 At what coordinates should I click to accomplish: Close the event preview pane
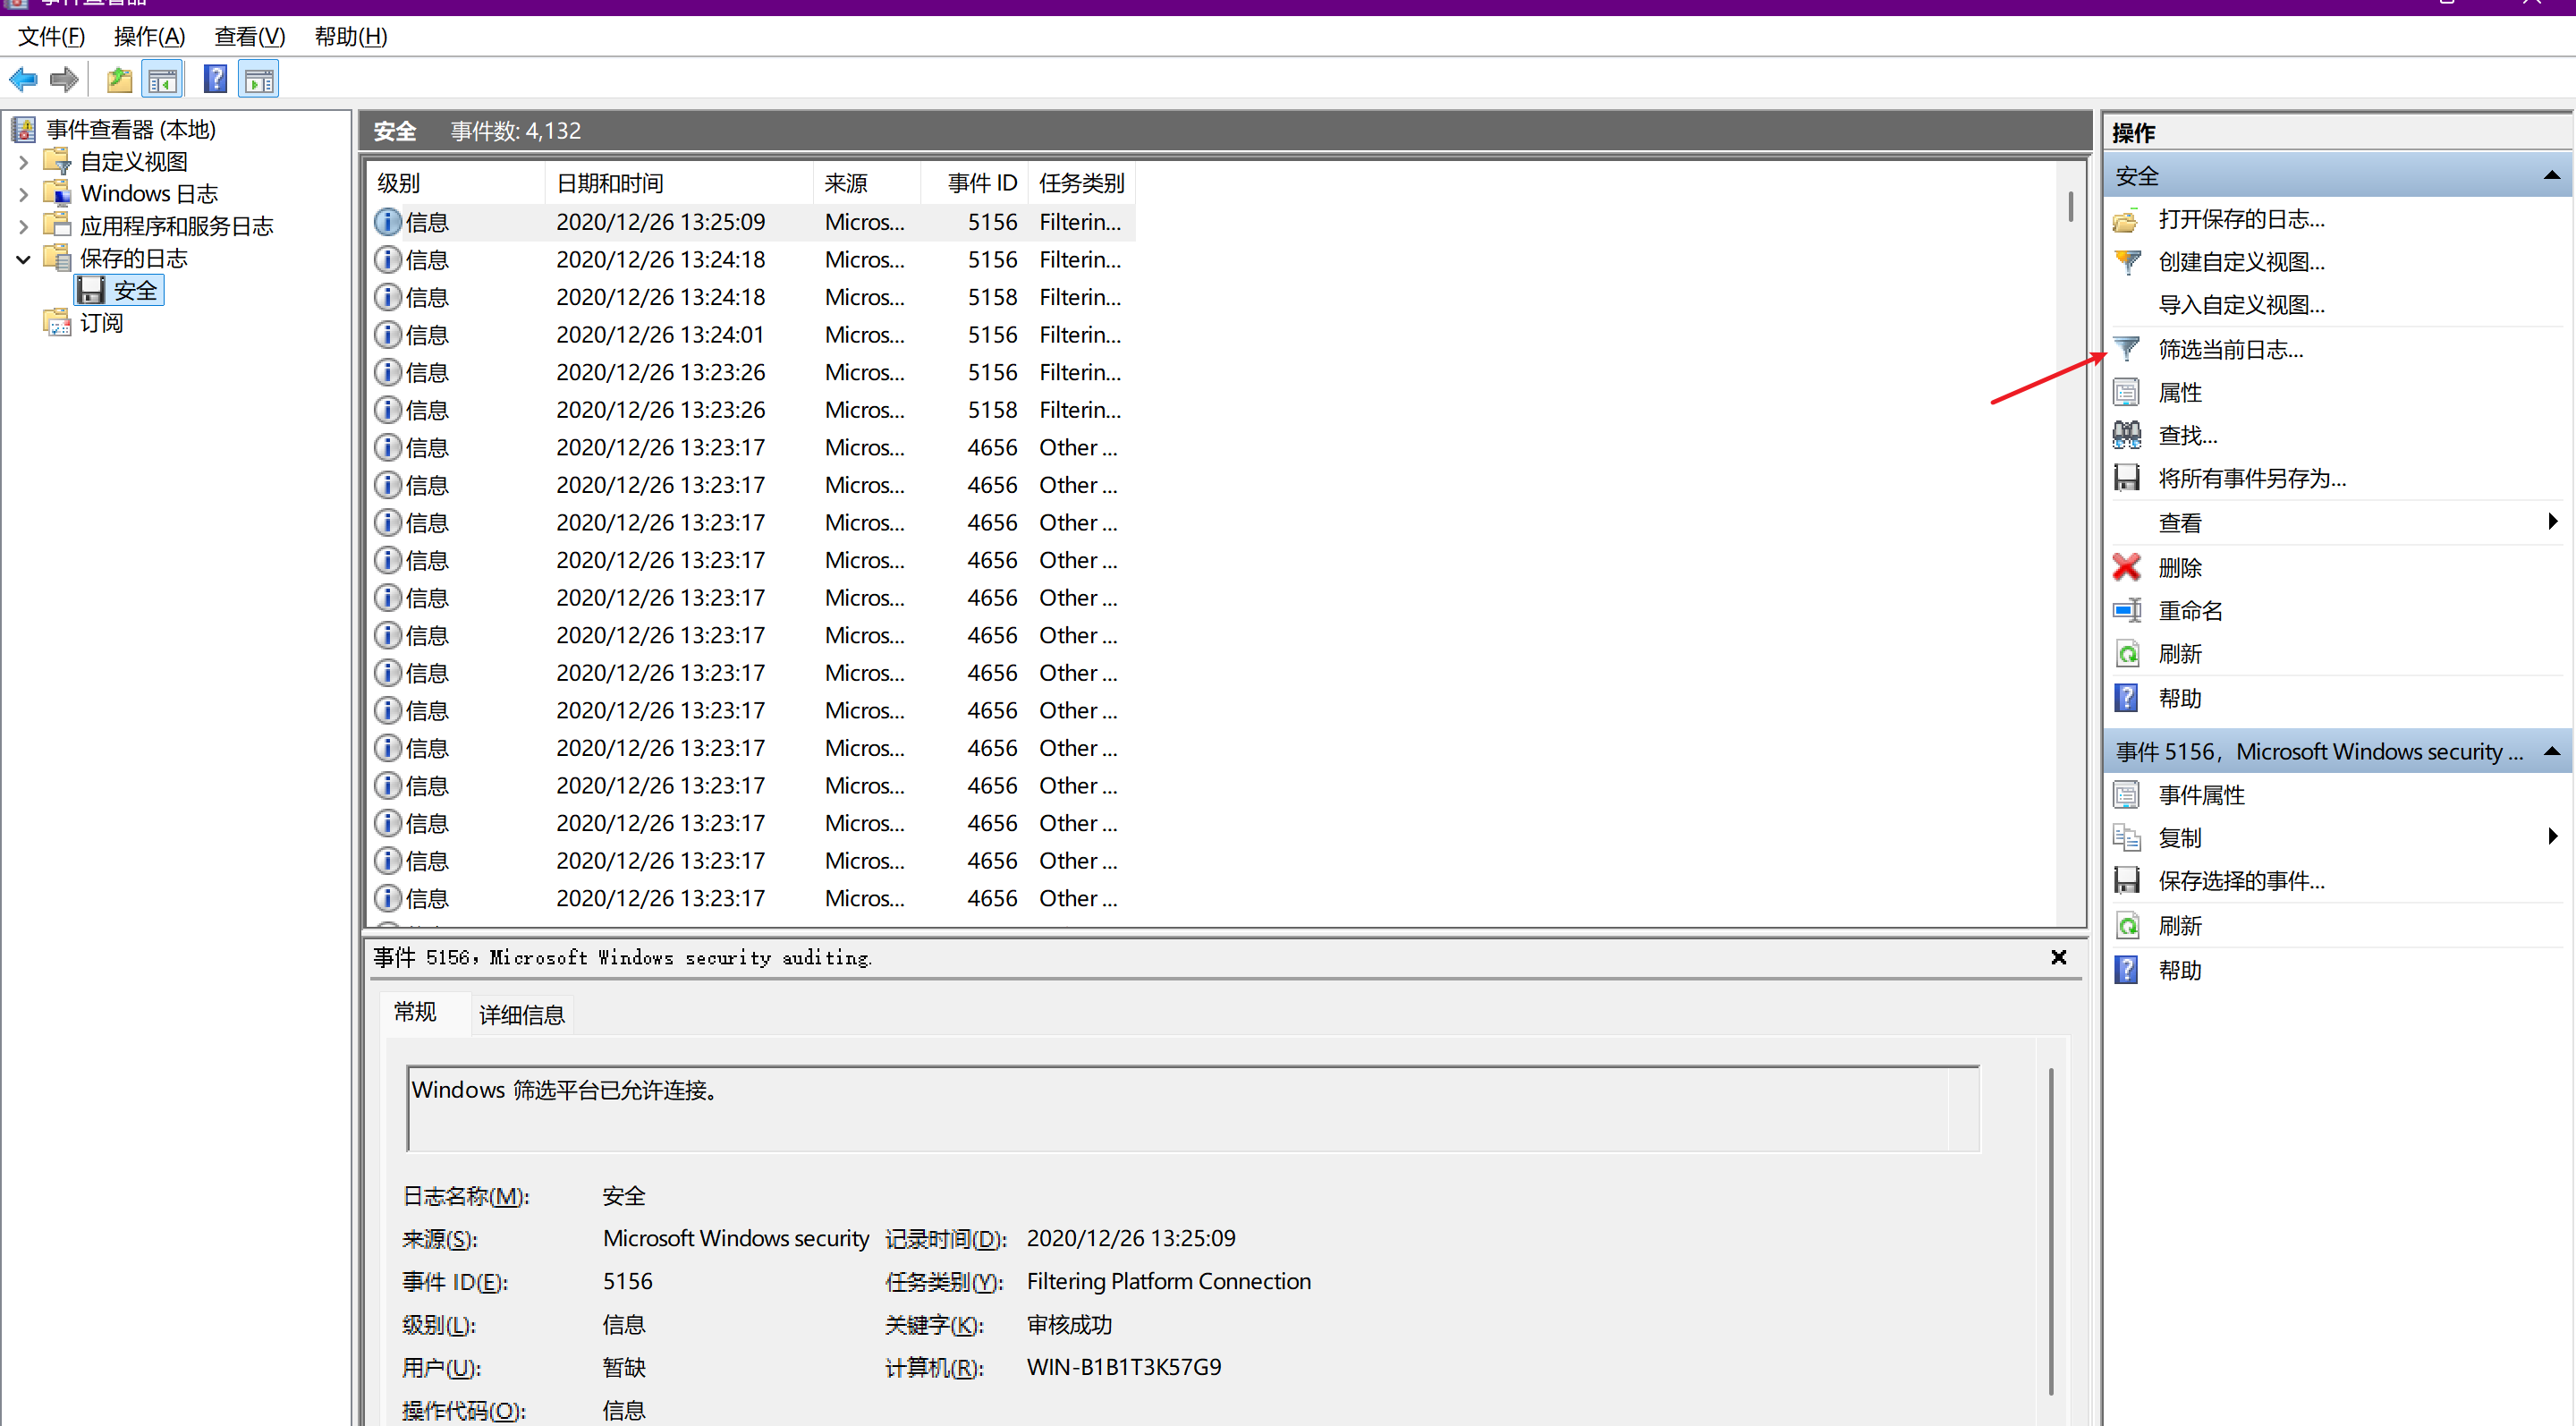click(2058, 957)
